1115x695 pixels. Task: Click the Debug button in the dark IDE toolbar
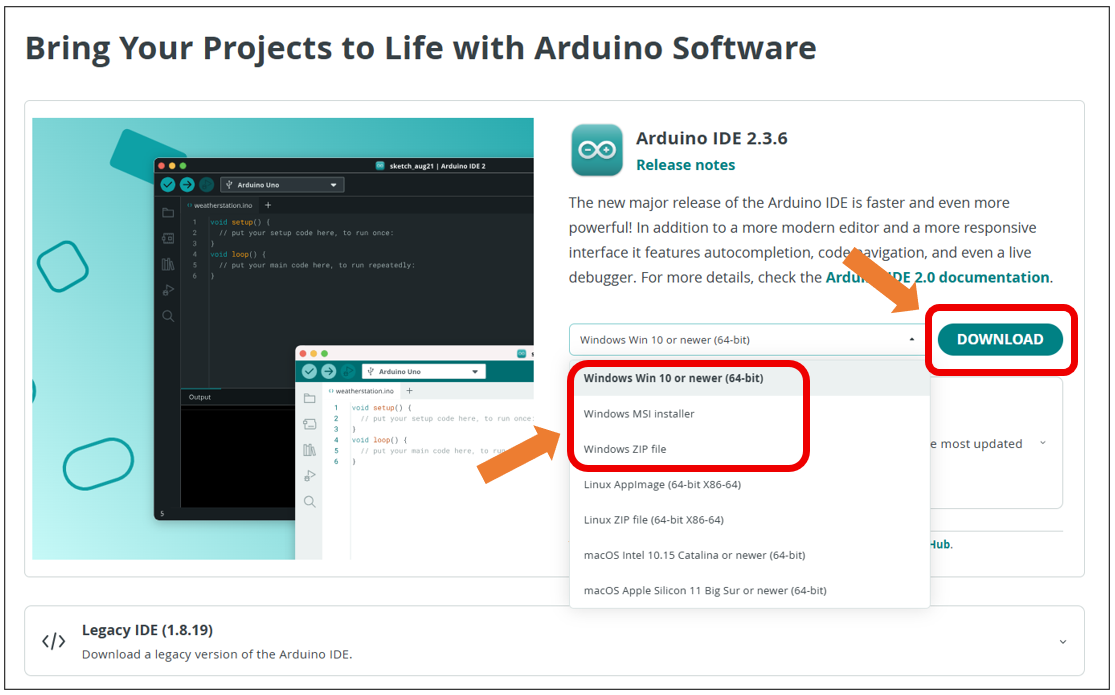pos(206,185)
